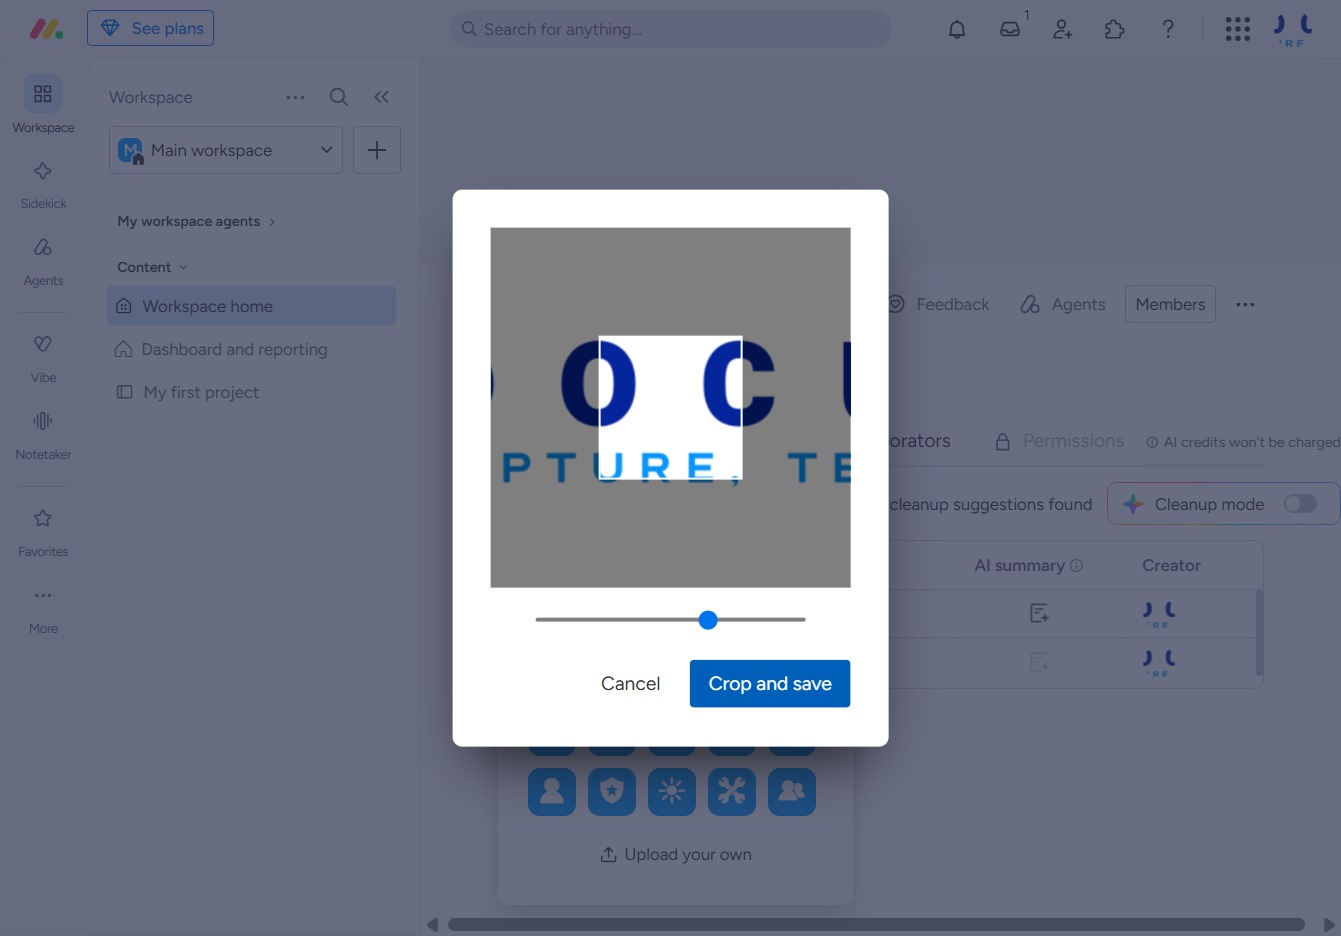1341x936 pixels.
Task: Select Workspace in the left rail
Action: pos(43,105)
